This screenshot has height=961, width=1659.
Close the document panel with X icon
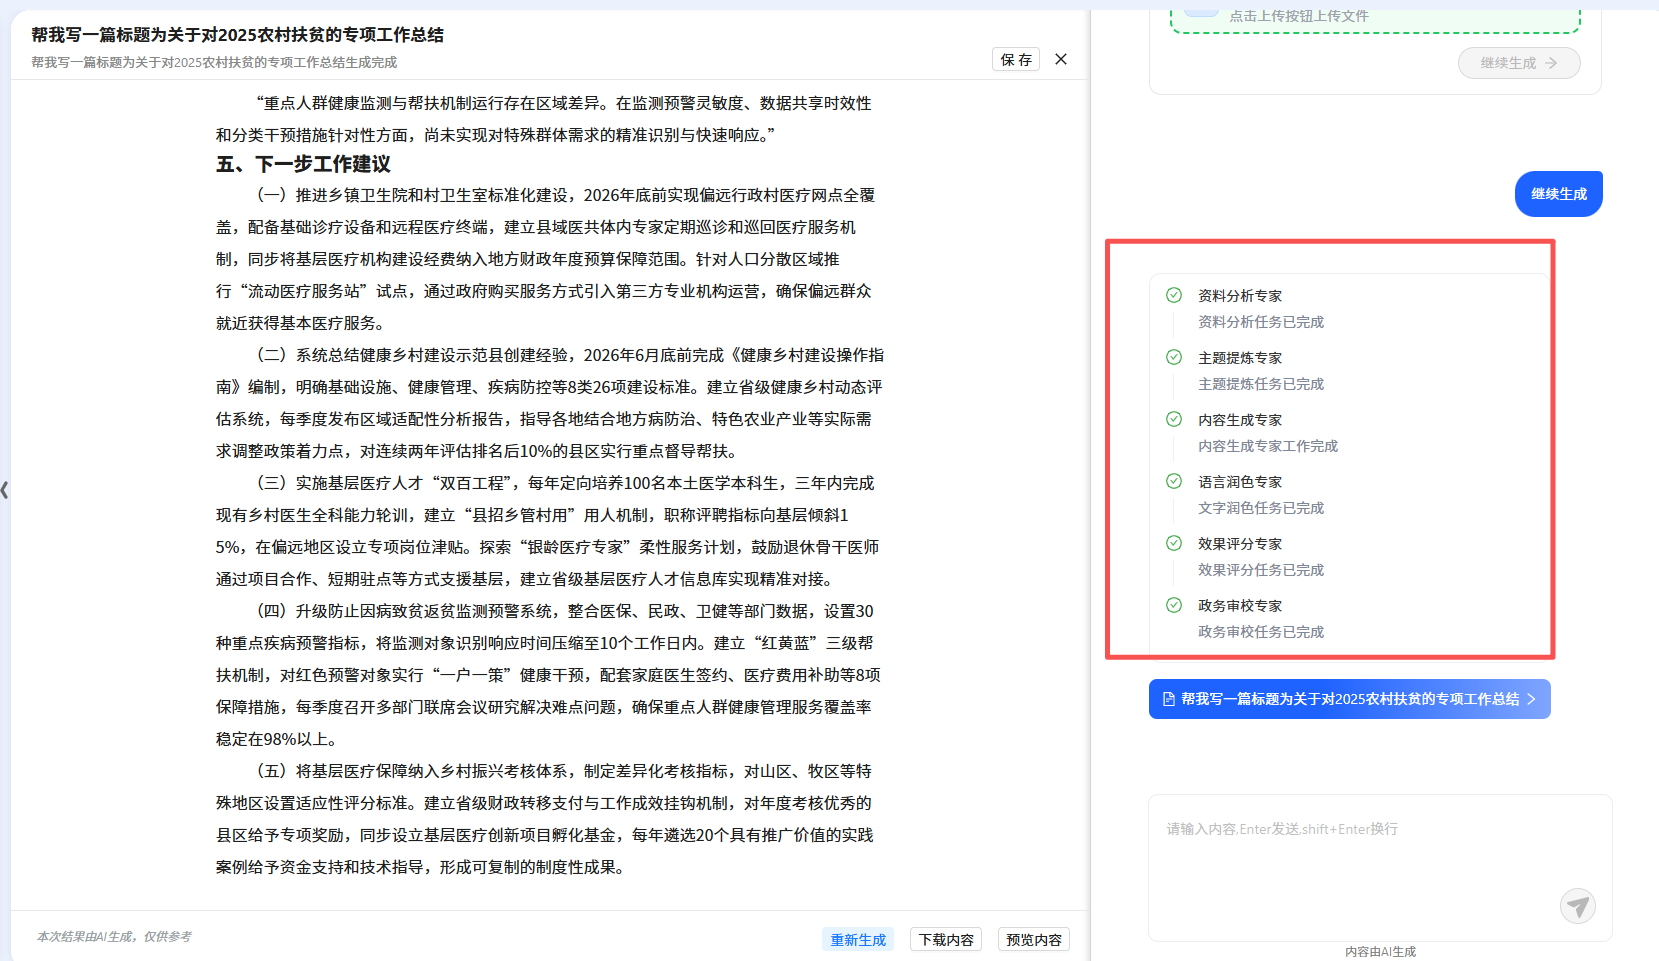tap(1061, 59)
